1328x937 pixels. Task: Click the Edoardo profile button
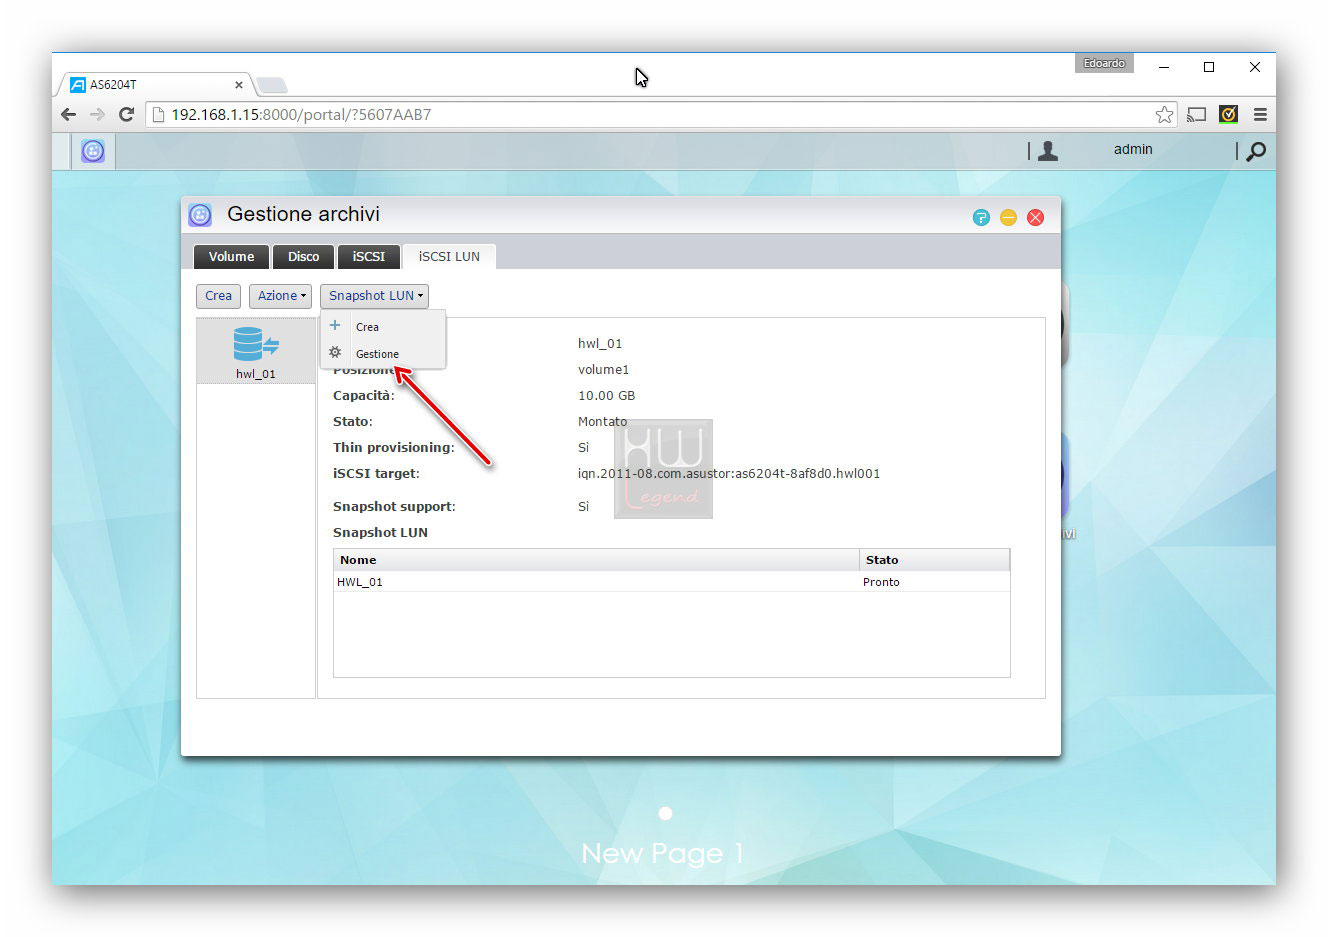(1104, 64)
